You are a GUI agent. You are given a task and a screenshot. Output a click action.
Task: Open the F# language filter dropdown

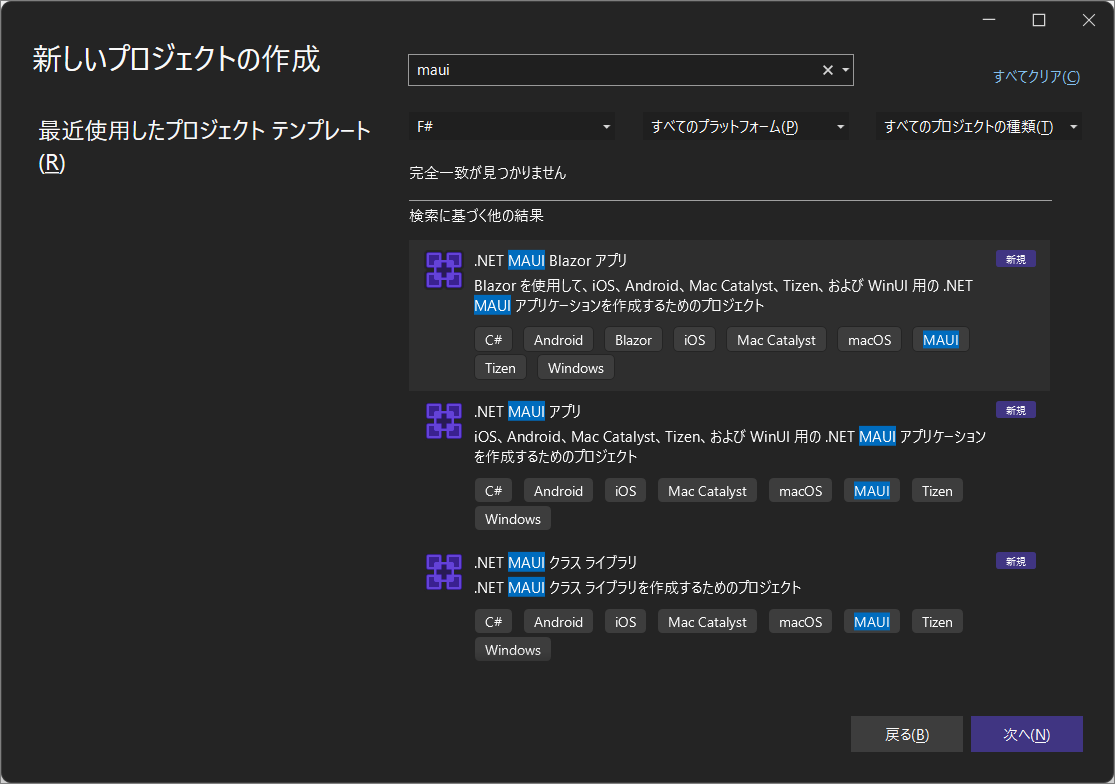[x=512, y=127]
